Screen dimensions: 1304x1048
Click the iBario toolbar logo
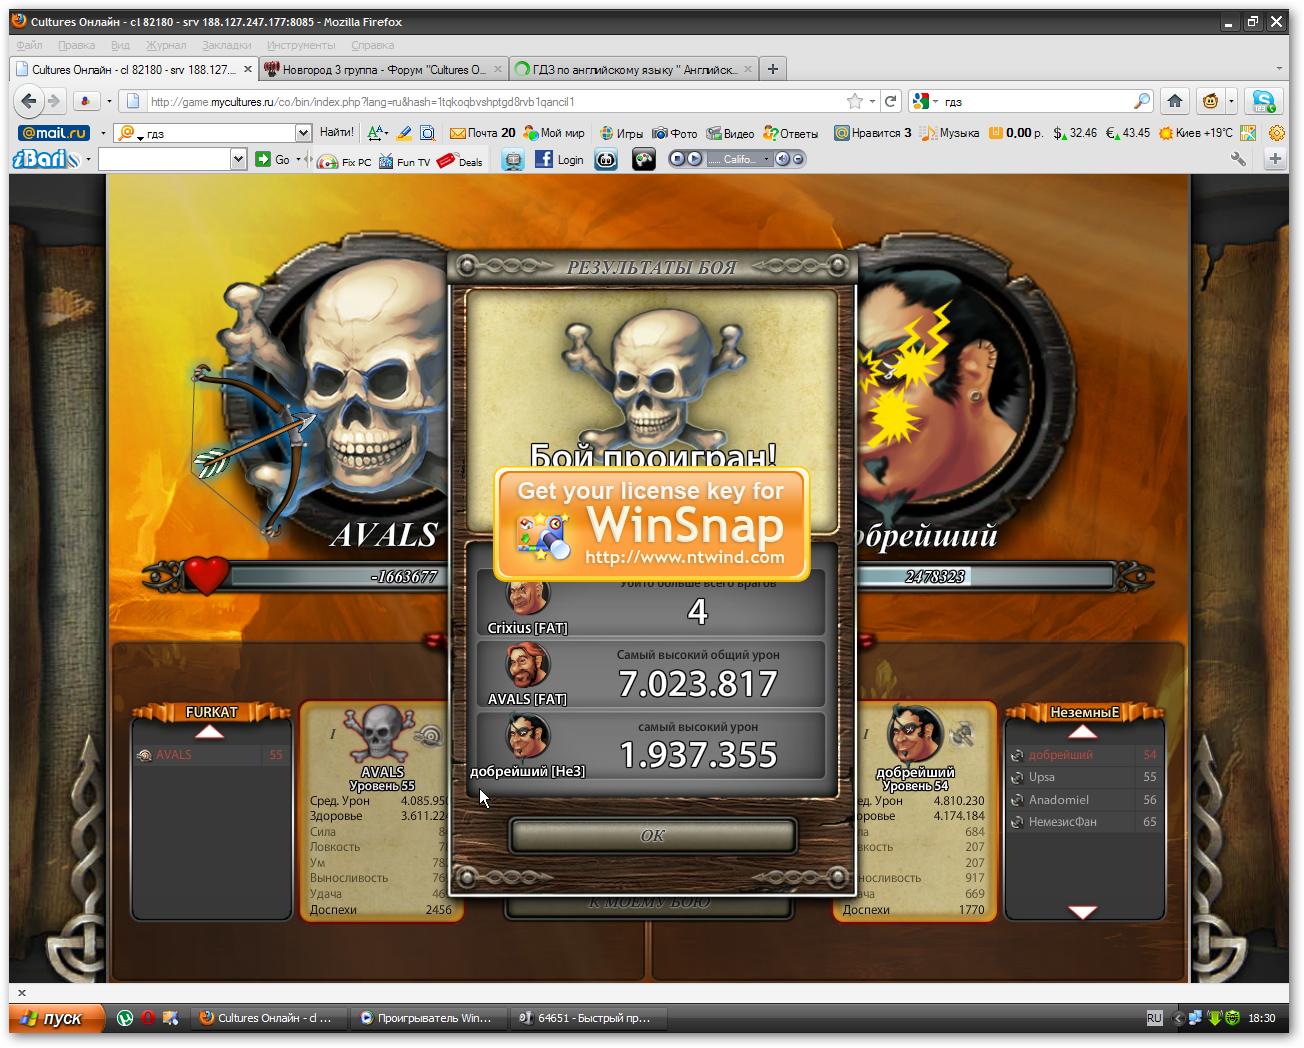pyautogui.click(x=46, y=159)
